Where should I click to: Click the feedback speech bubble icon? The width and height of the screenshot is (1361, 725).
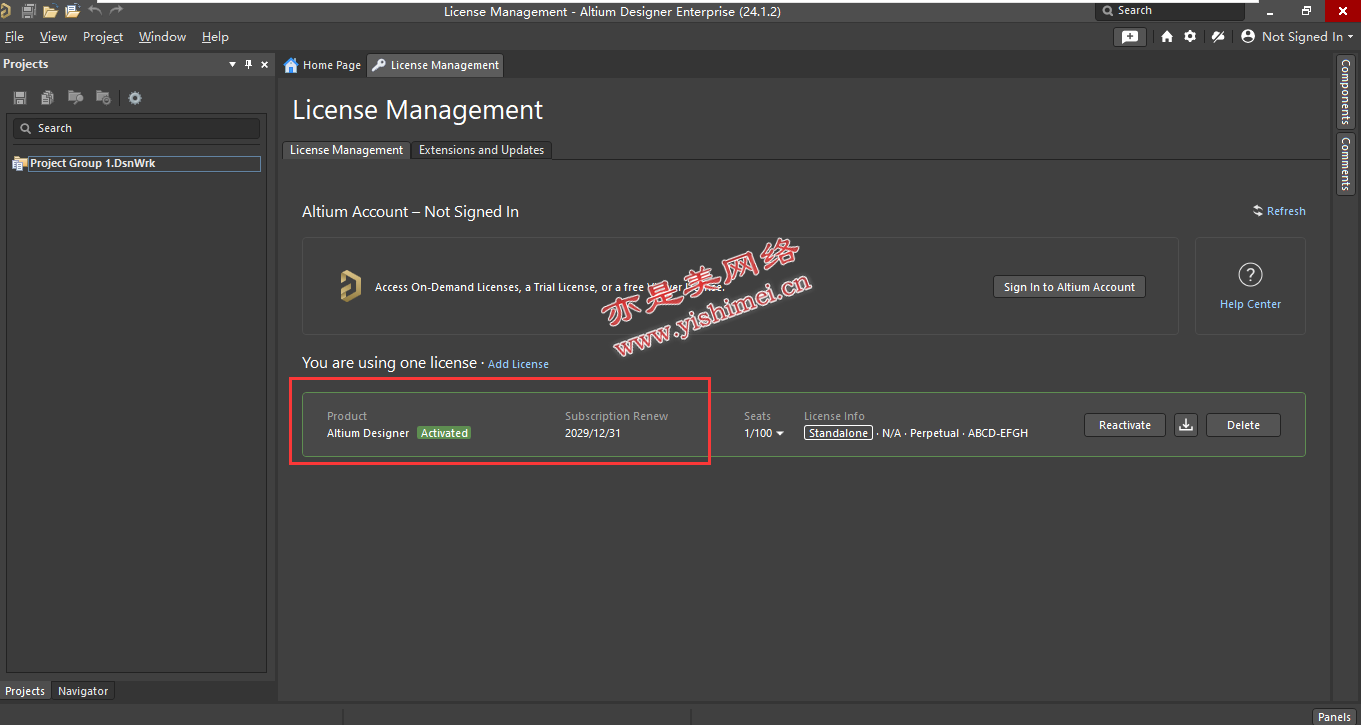tap(1130, 36)
